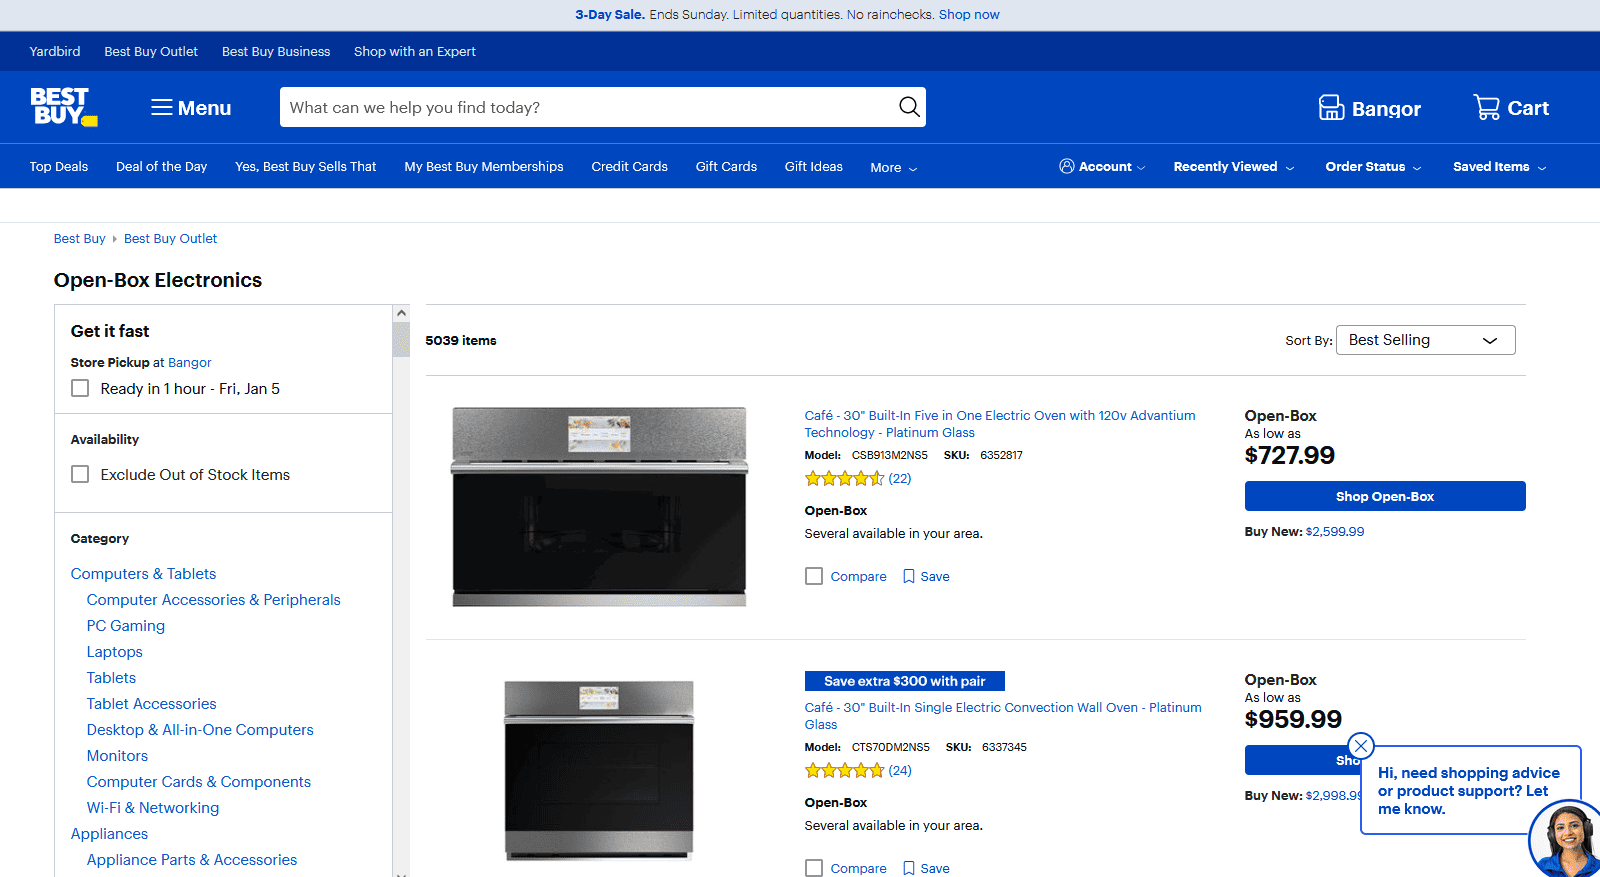1600x877 pixels.
Task: Open the shopping Cart icon
Action: (1486, 107)
